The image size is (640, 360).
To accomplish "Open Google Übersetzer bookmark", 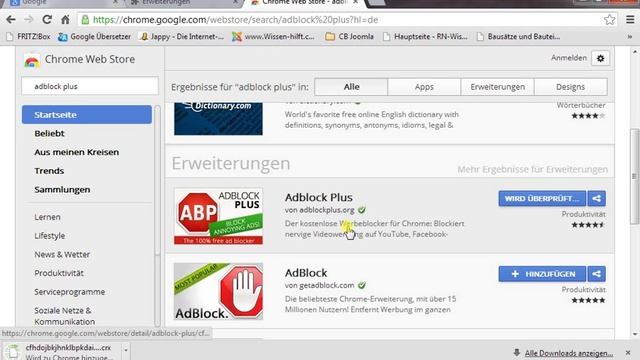I will (94, 37).
